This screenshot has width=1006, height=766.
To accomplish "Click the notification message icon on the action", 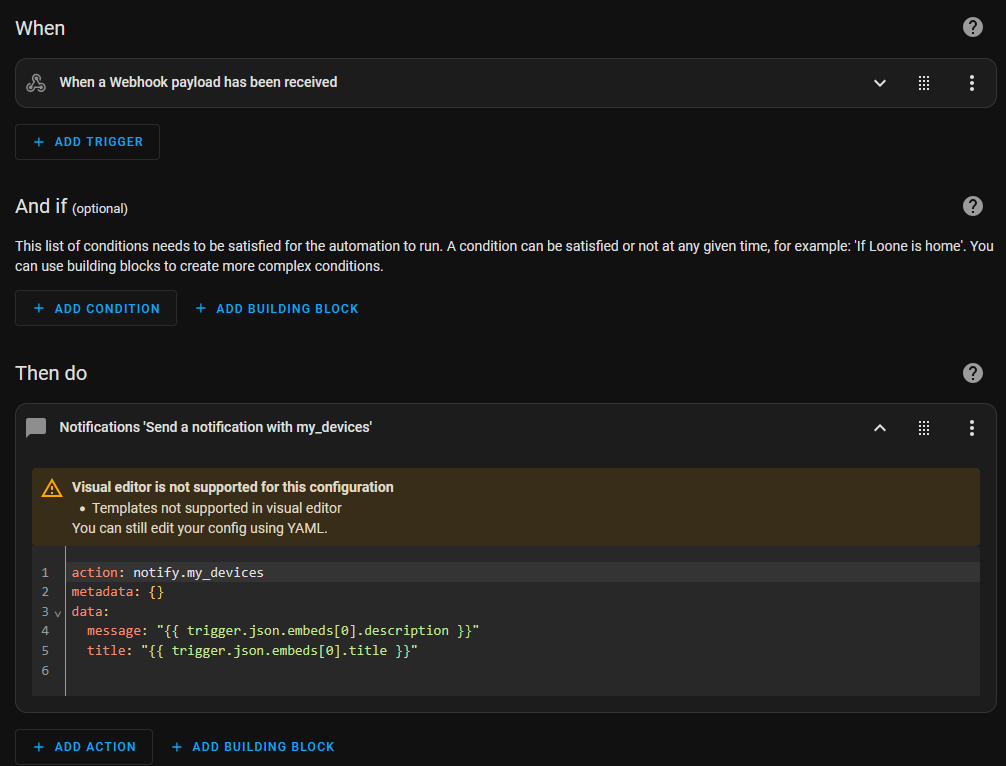I will pos(36,428).
